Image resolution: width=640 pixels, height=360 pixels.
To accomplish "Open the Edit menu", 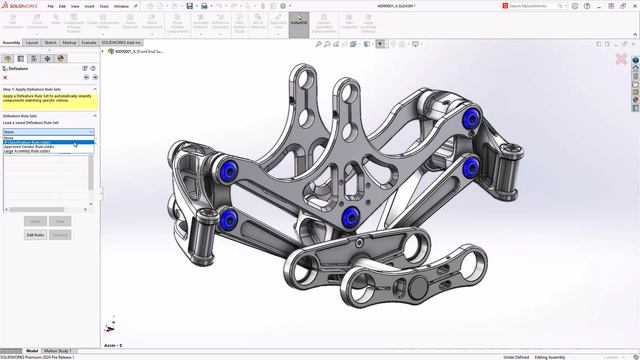I will pos(62,6).
